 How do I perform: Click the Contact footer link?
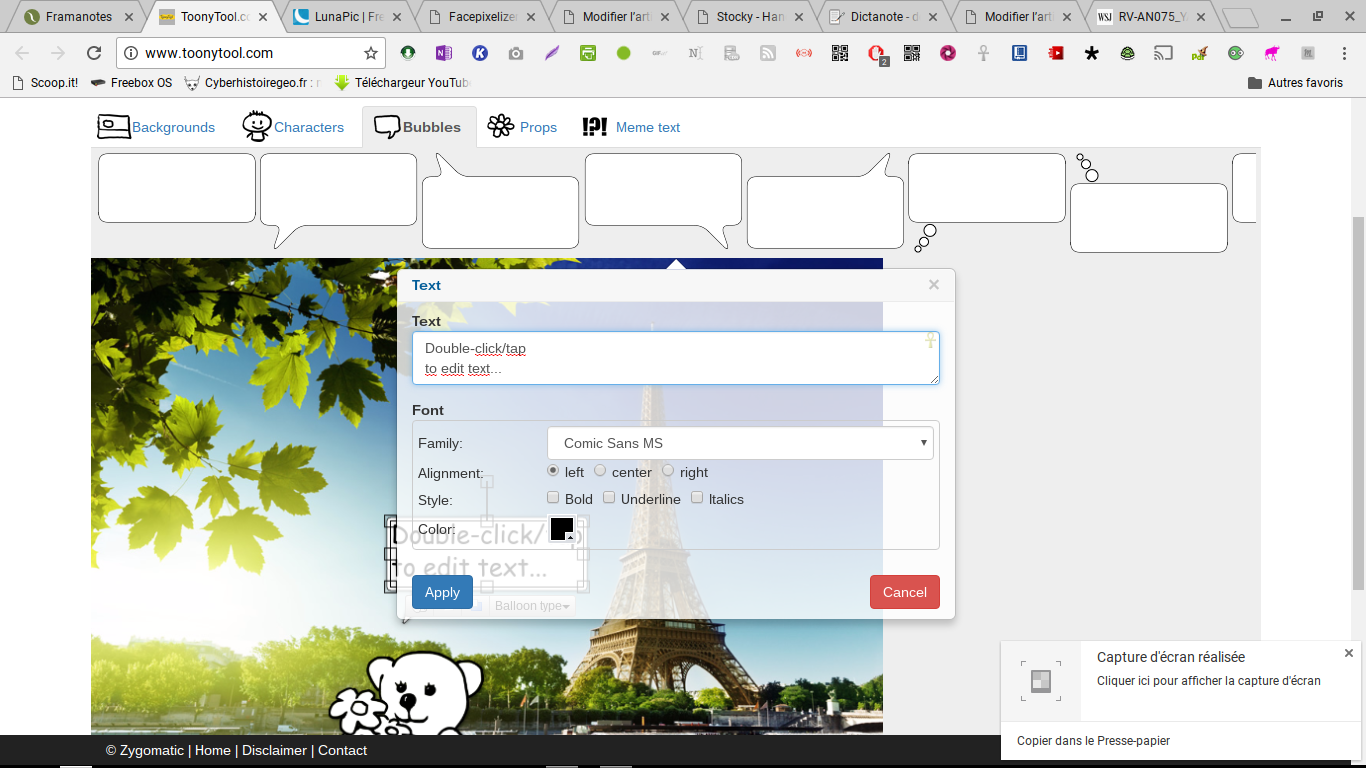pyautogui.click(x=342, y=750)
